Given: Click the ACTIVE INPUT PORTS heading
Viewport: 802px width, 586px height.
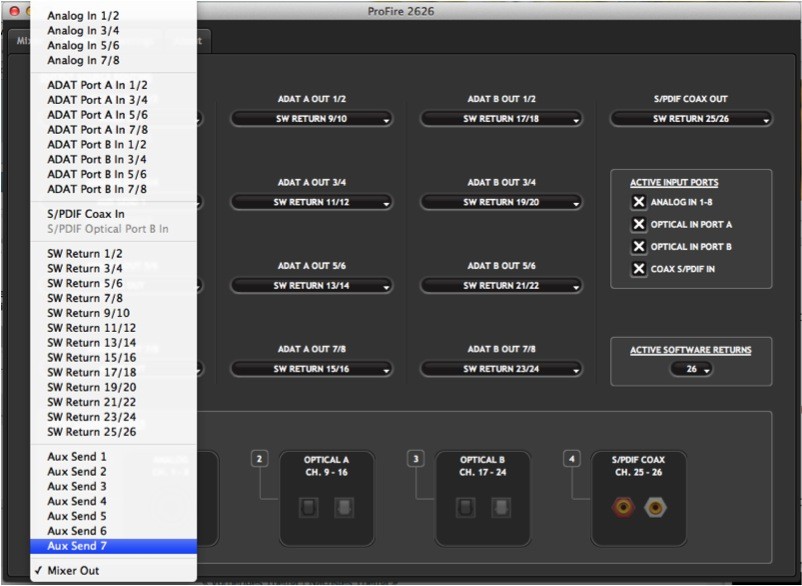Looking at the screenshot, I should pos(674,183).
